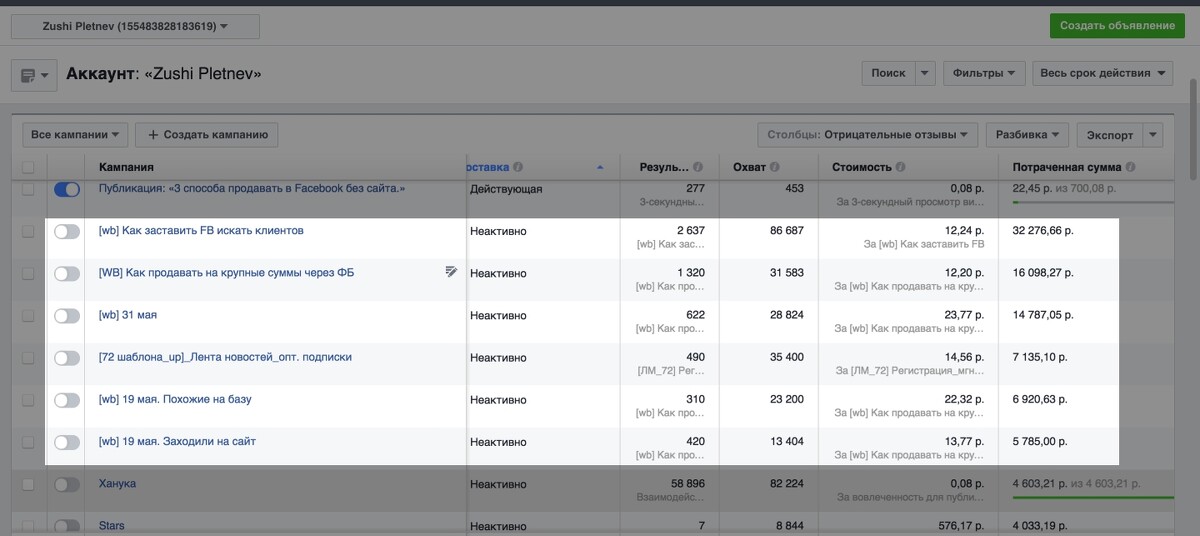Screen dimensions: 1200x536
Task: Toggle on the campaign Как заставить FB искать клиентов
Action: pos(67,231)
